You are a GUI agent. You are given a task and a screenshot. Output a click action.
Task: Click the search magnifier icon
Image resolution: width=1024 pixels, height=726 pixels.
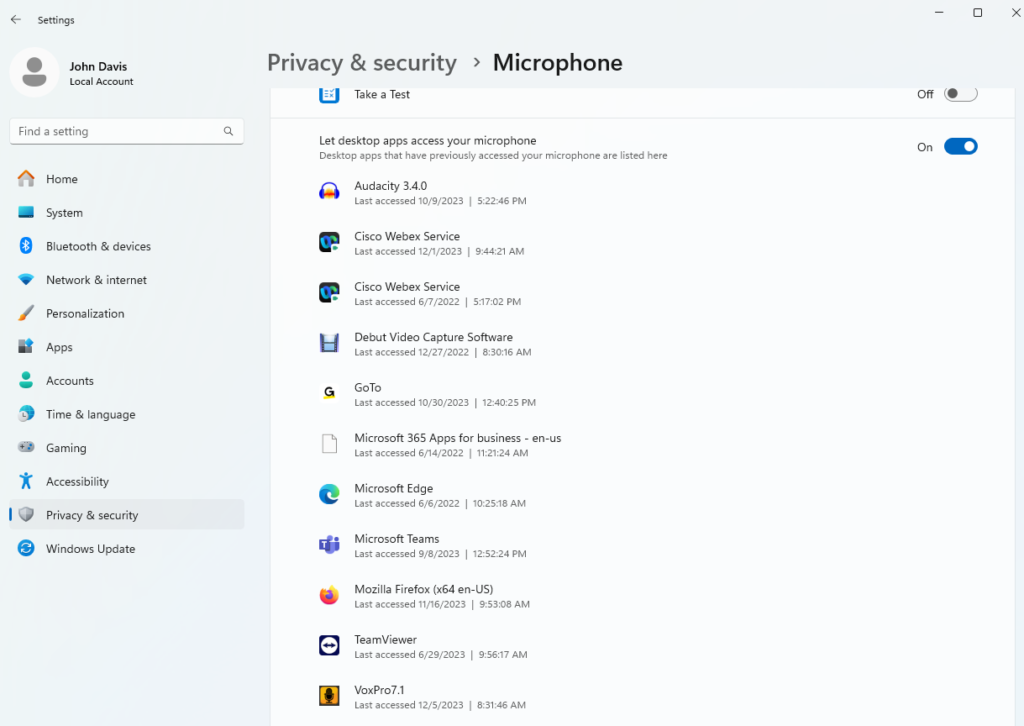pos(228,131)
